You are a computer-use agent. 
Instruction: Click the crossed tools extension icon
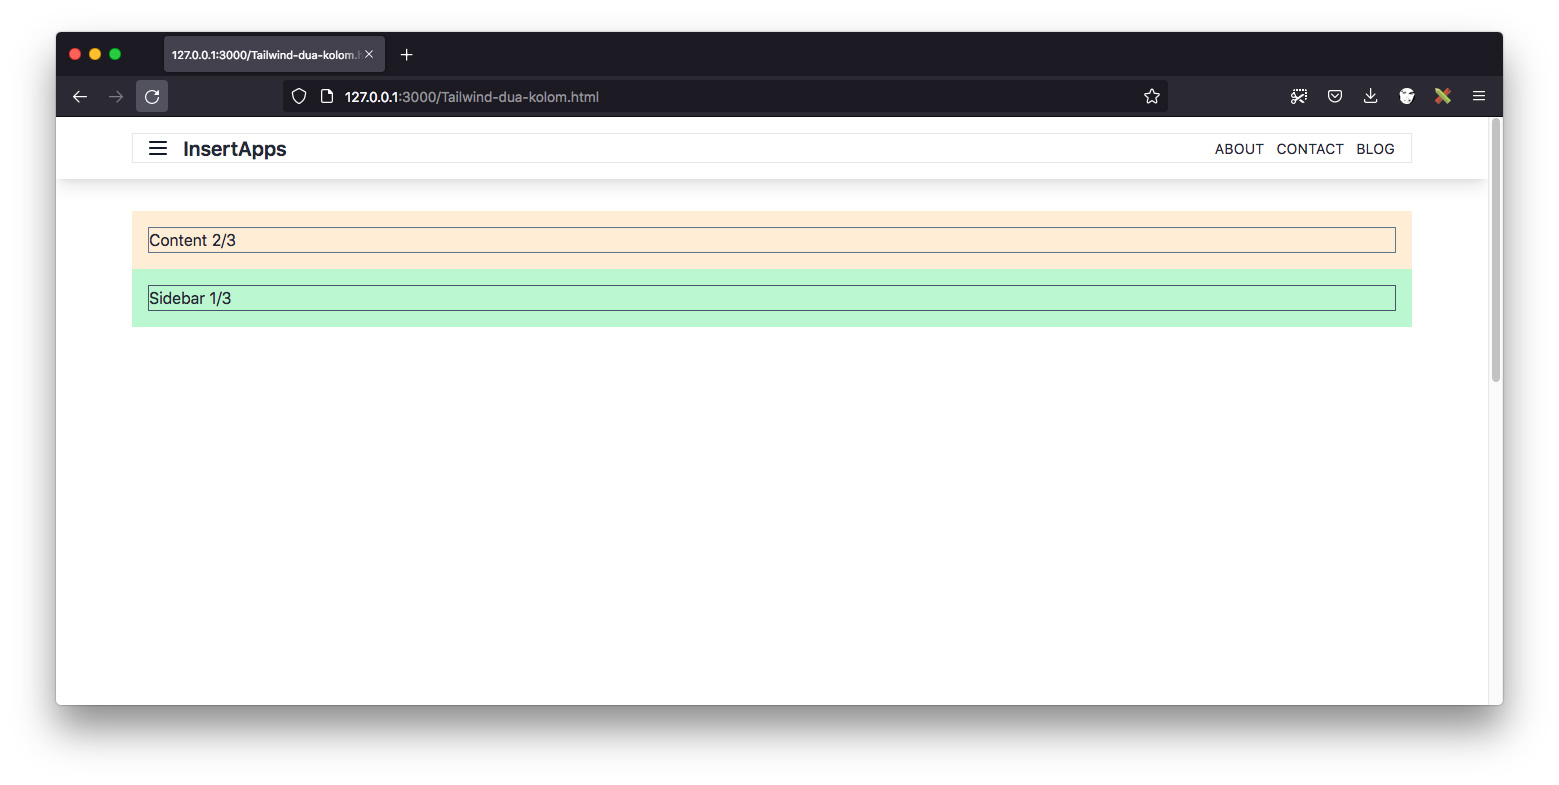pos(1443,97)
